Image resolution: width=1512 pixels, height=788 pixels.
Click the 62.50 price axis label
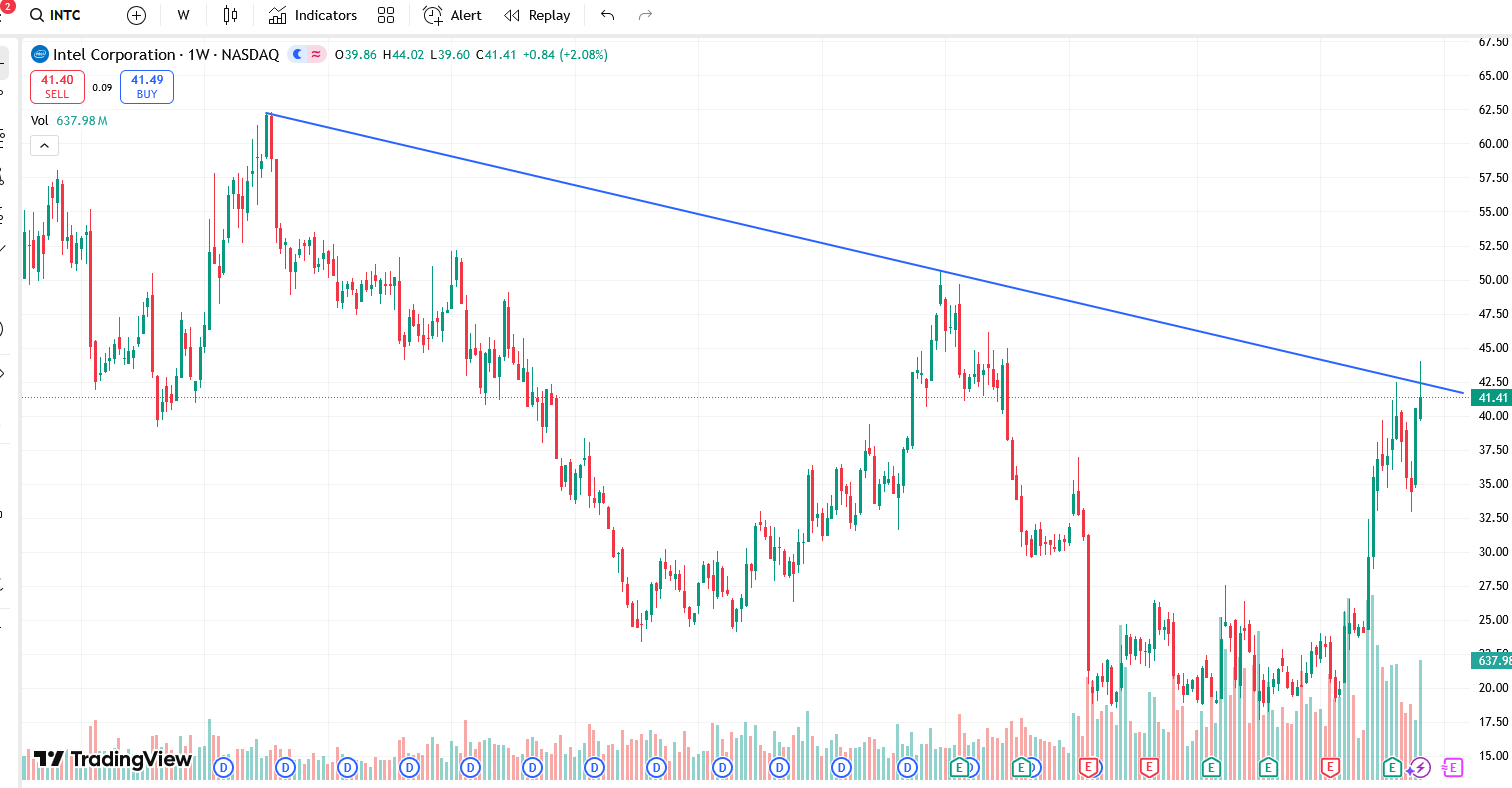1493,109
